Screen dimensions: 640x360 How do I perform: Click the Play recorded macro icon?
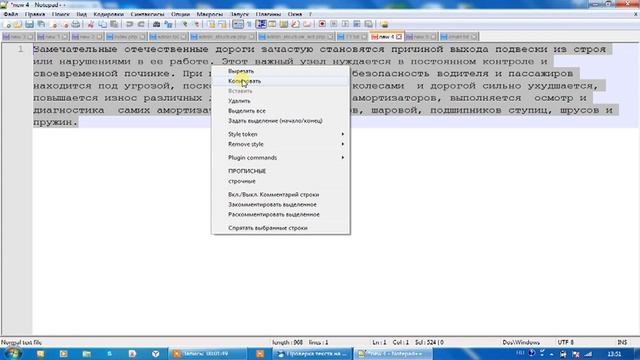tap(345, 24)
